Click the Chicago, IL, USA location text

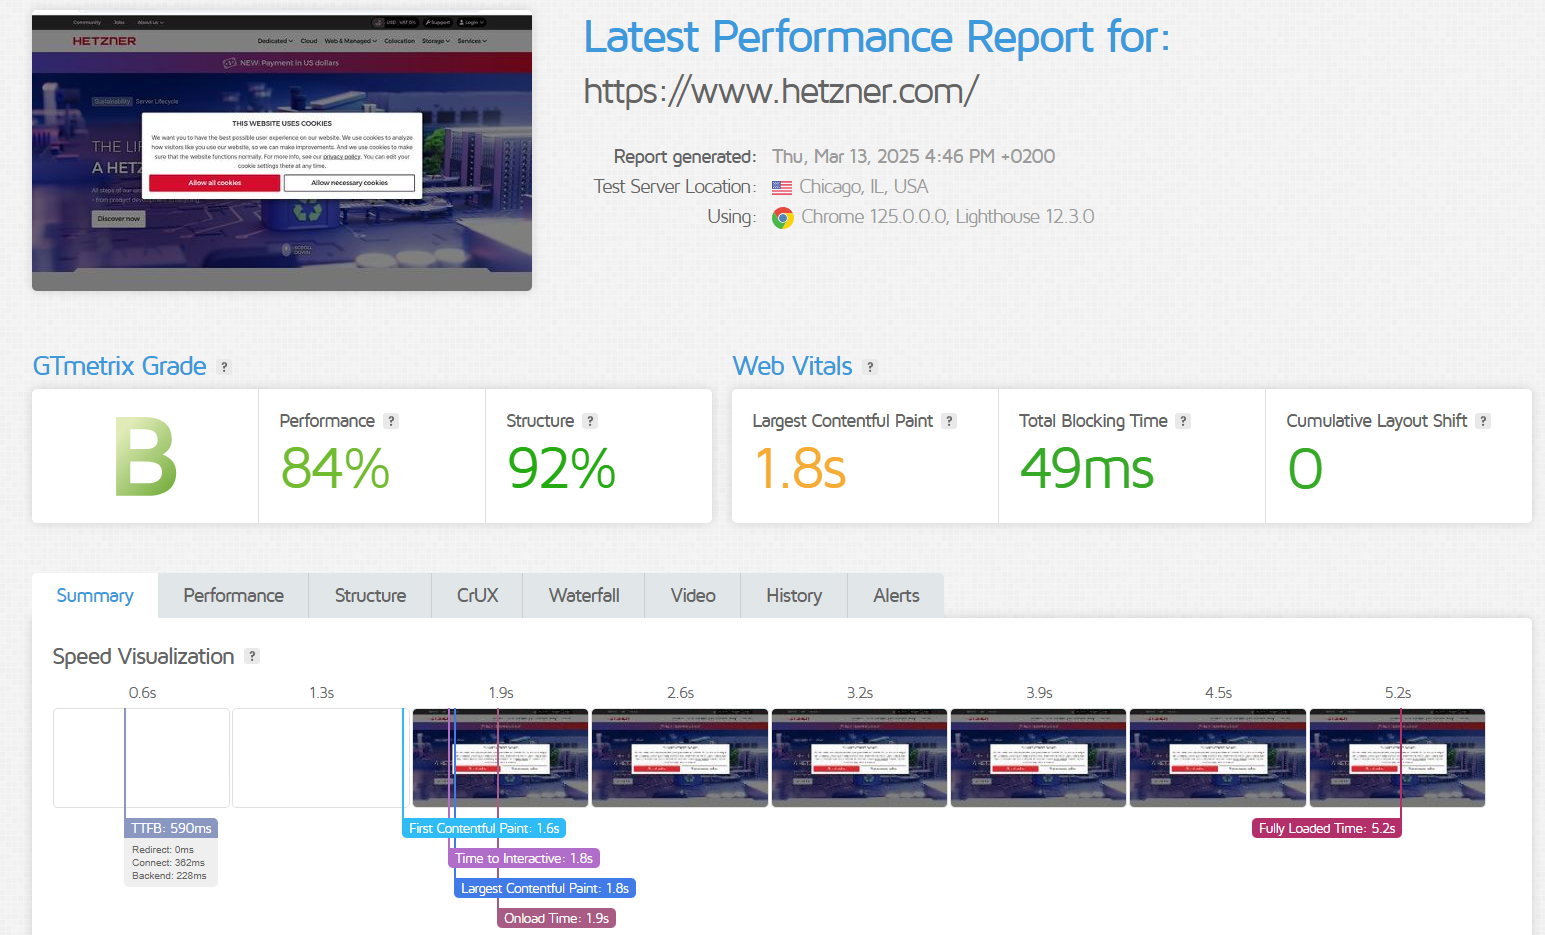pyautogui.click(x=864, y=187)
